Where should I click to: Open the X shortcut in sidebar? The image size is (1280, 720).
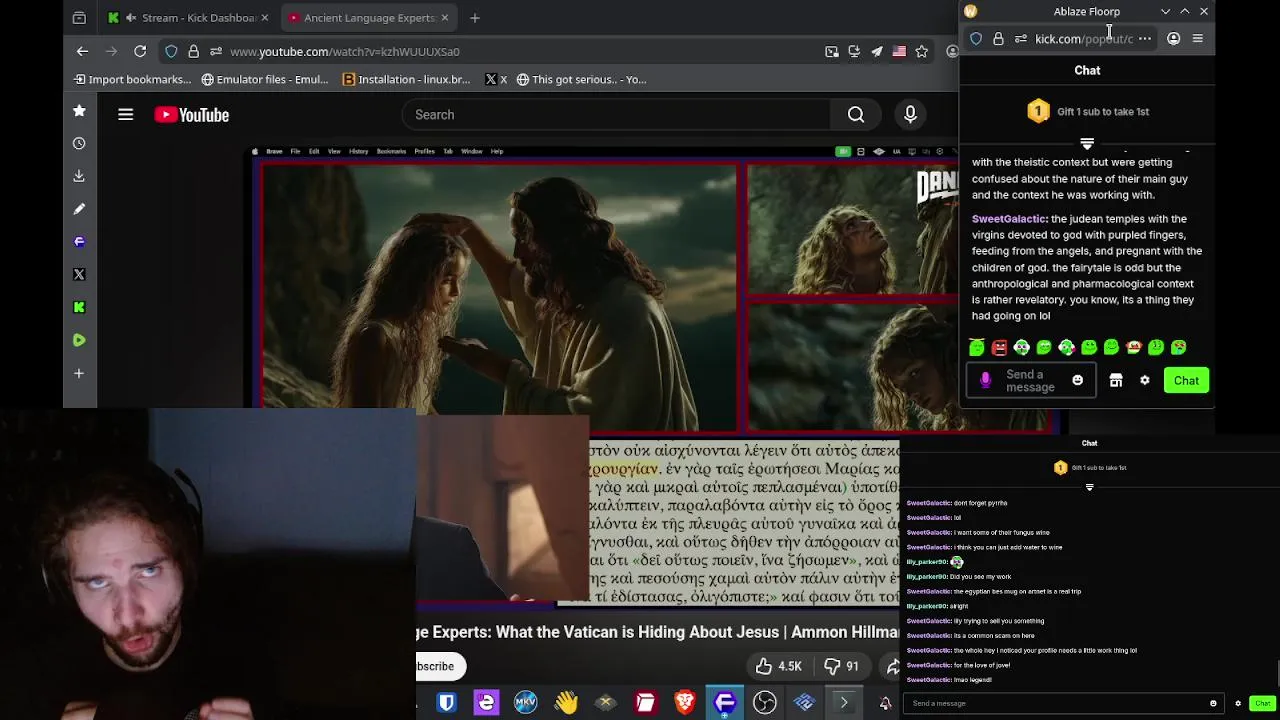point(79,274)
